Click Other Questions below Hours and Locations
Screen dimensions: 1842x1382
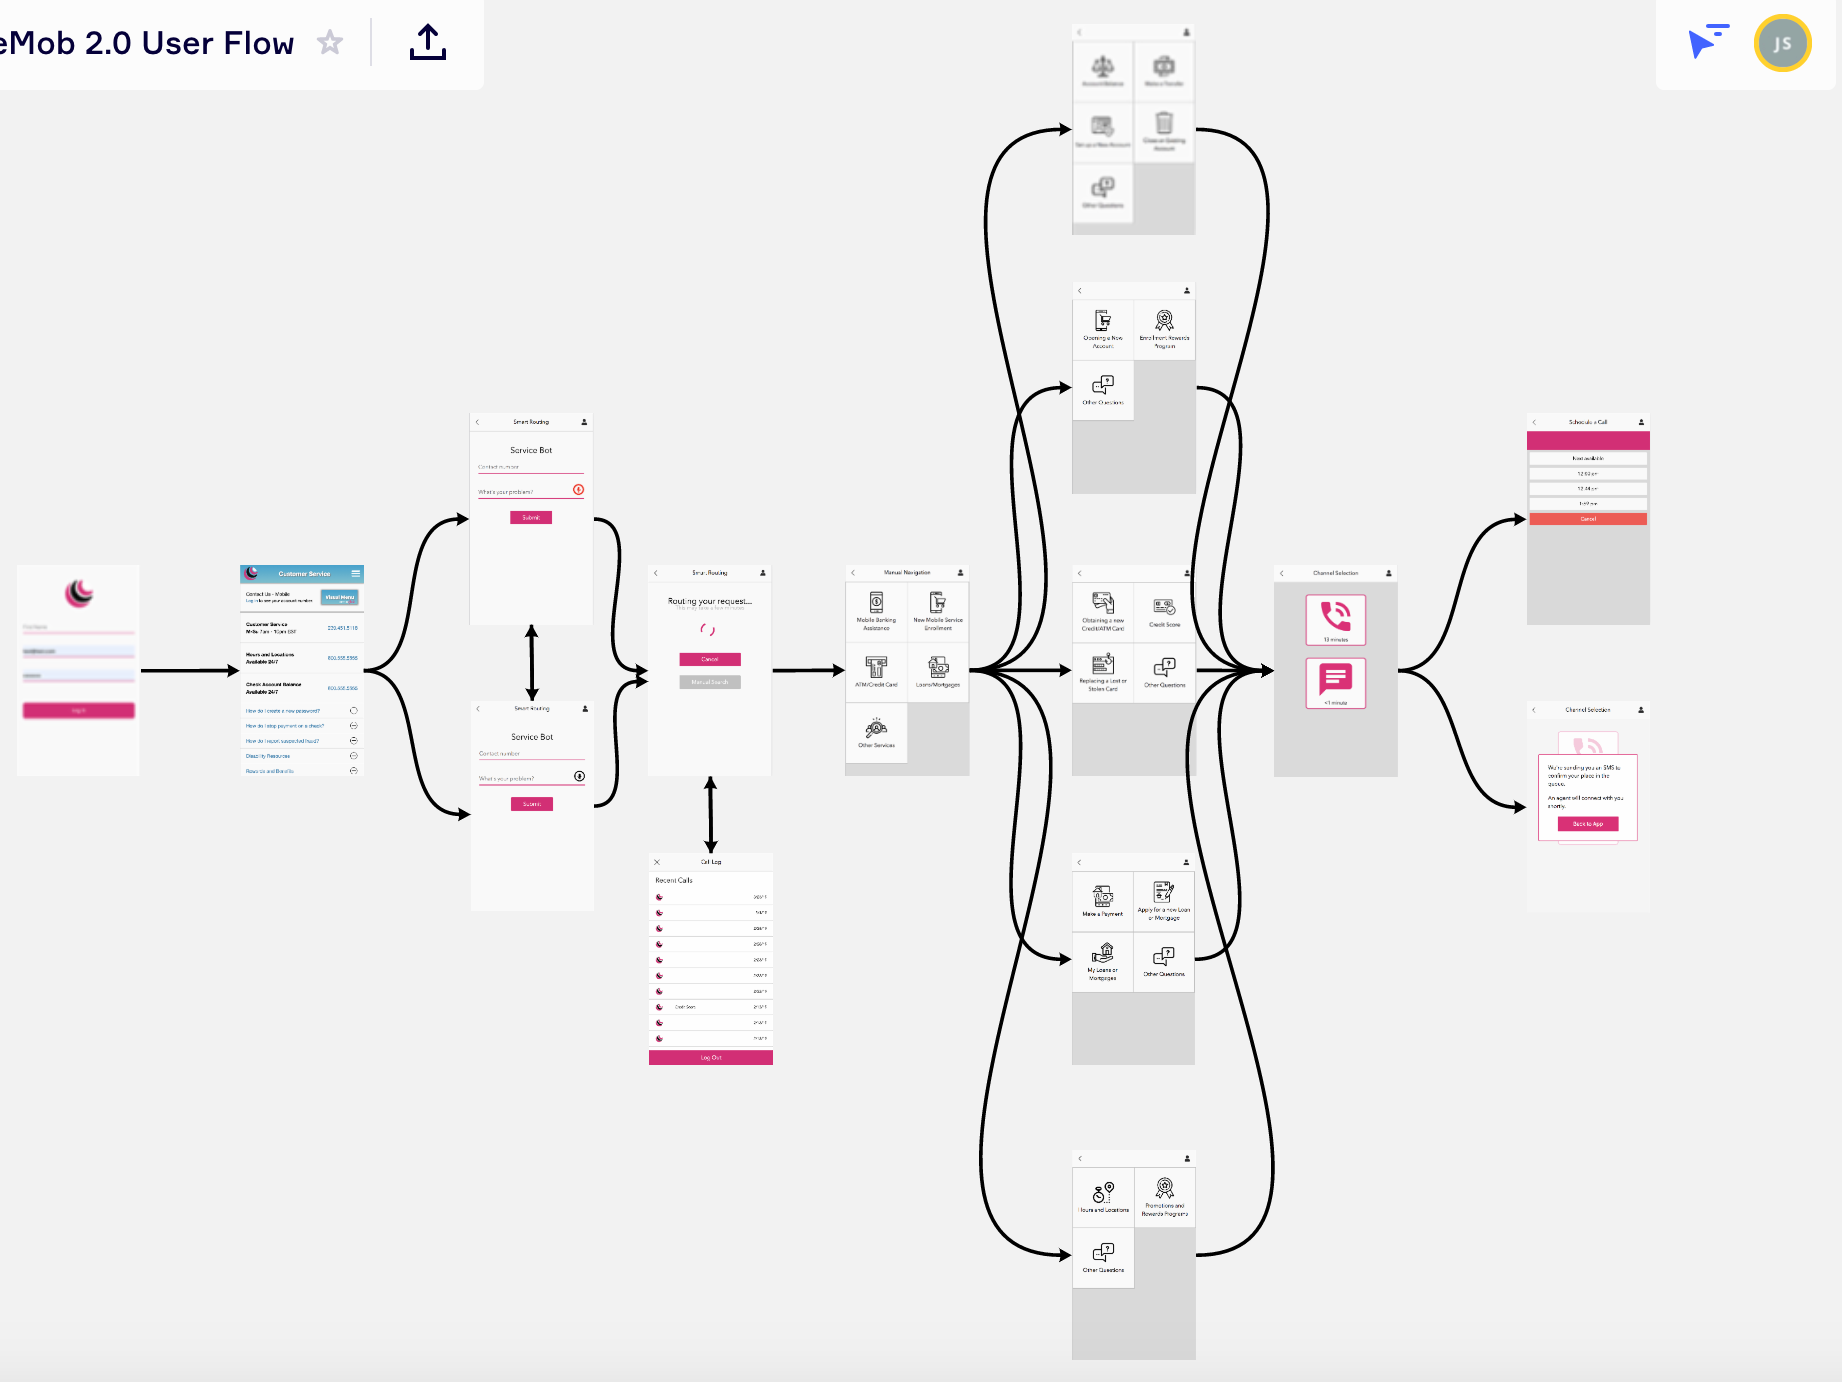[1103, 1258]
